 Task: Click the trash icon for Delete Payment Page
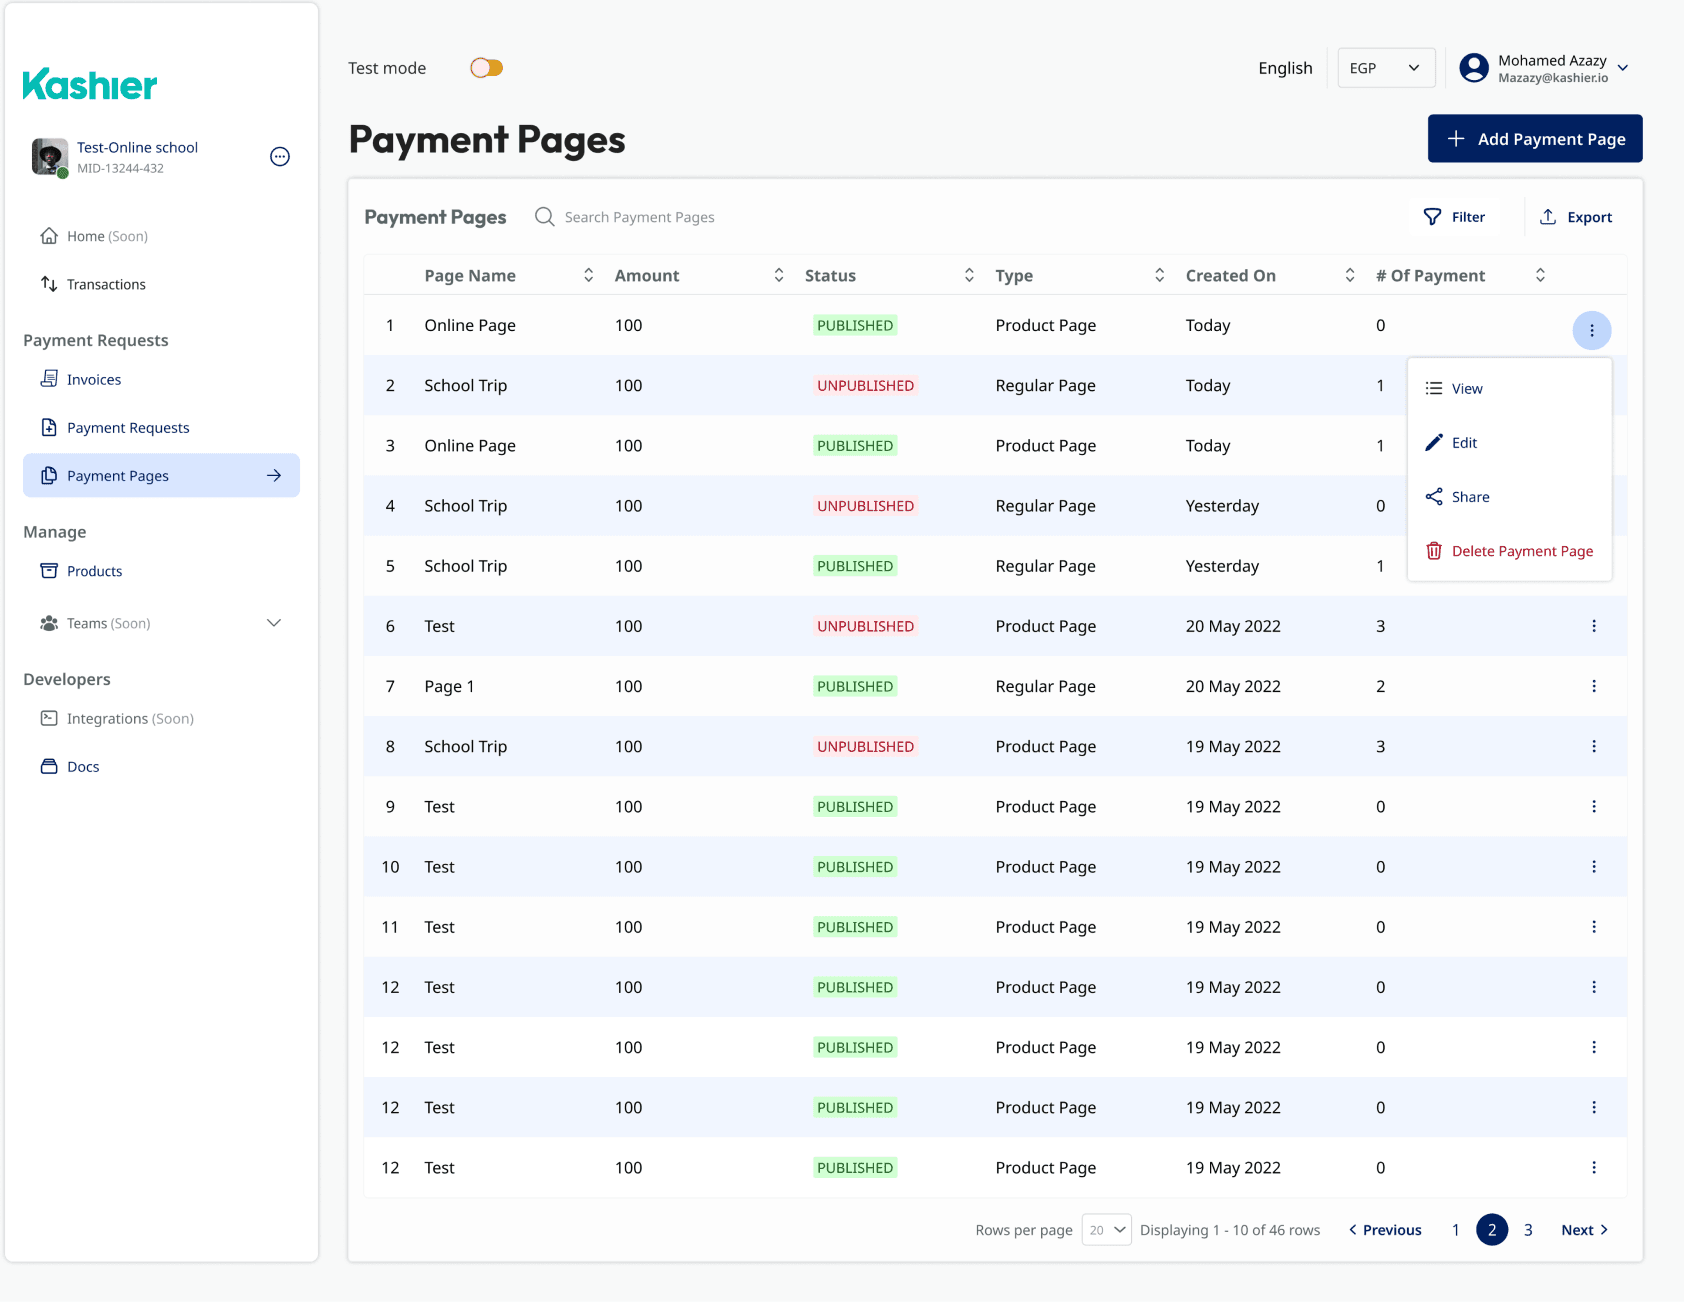1434,551
